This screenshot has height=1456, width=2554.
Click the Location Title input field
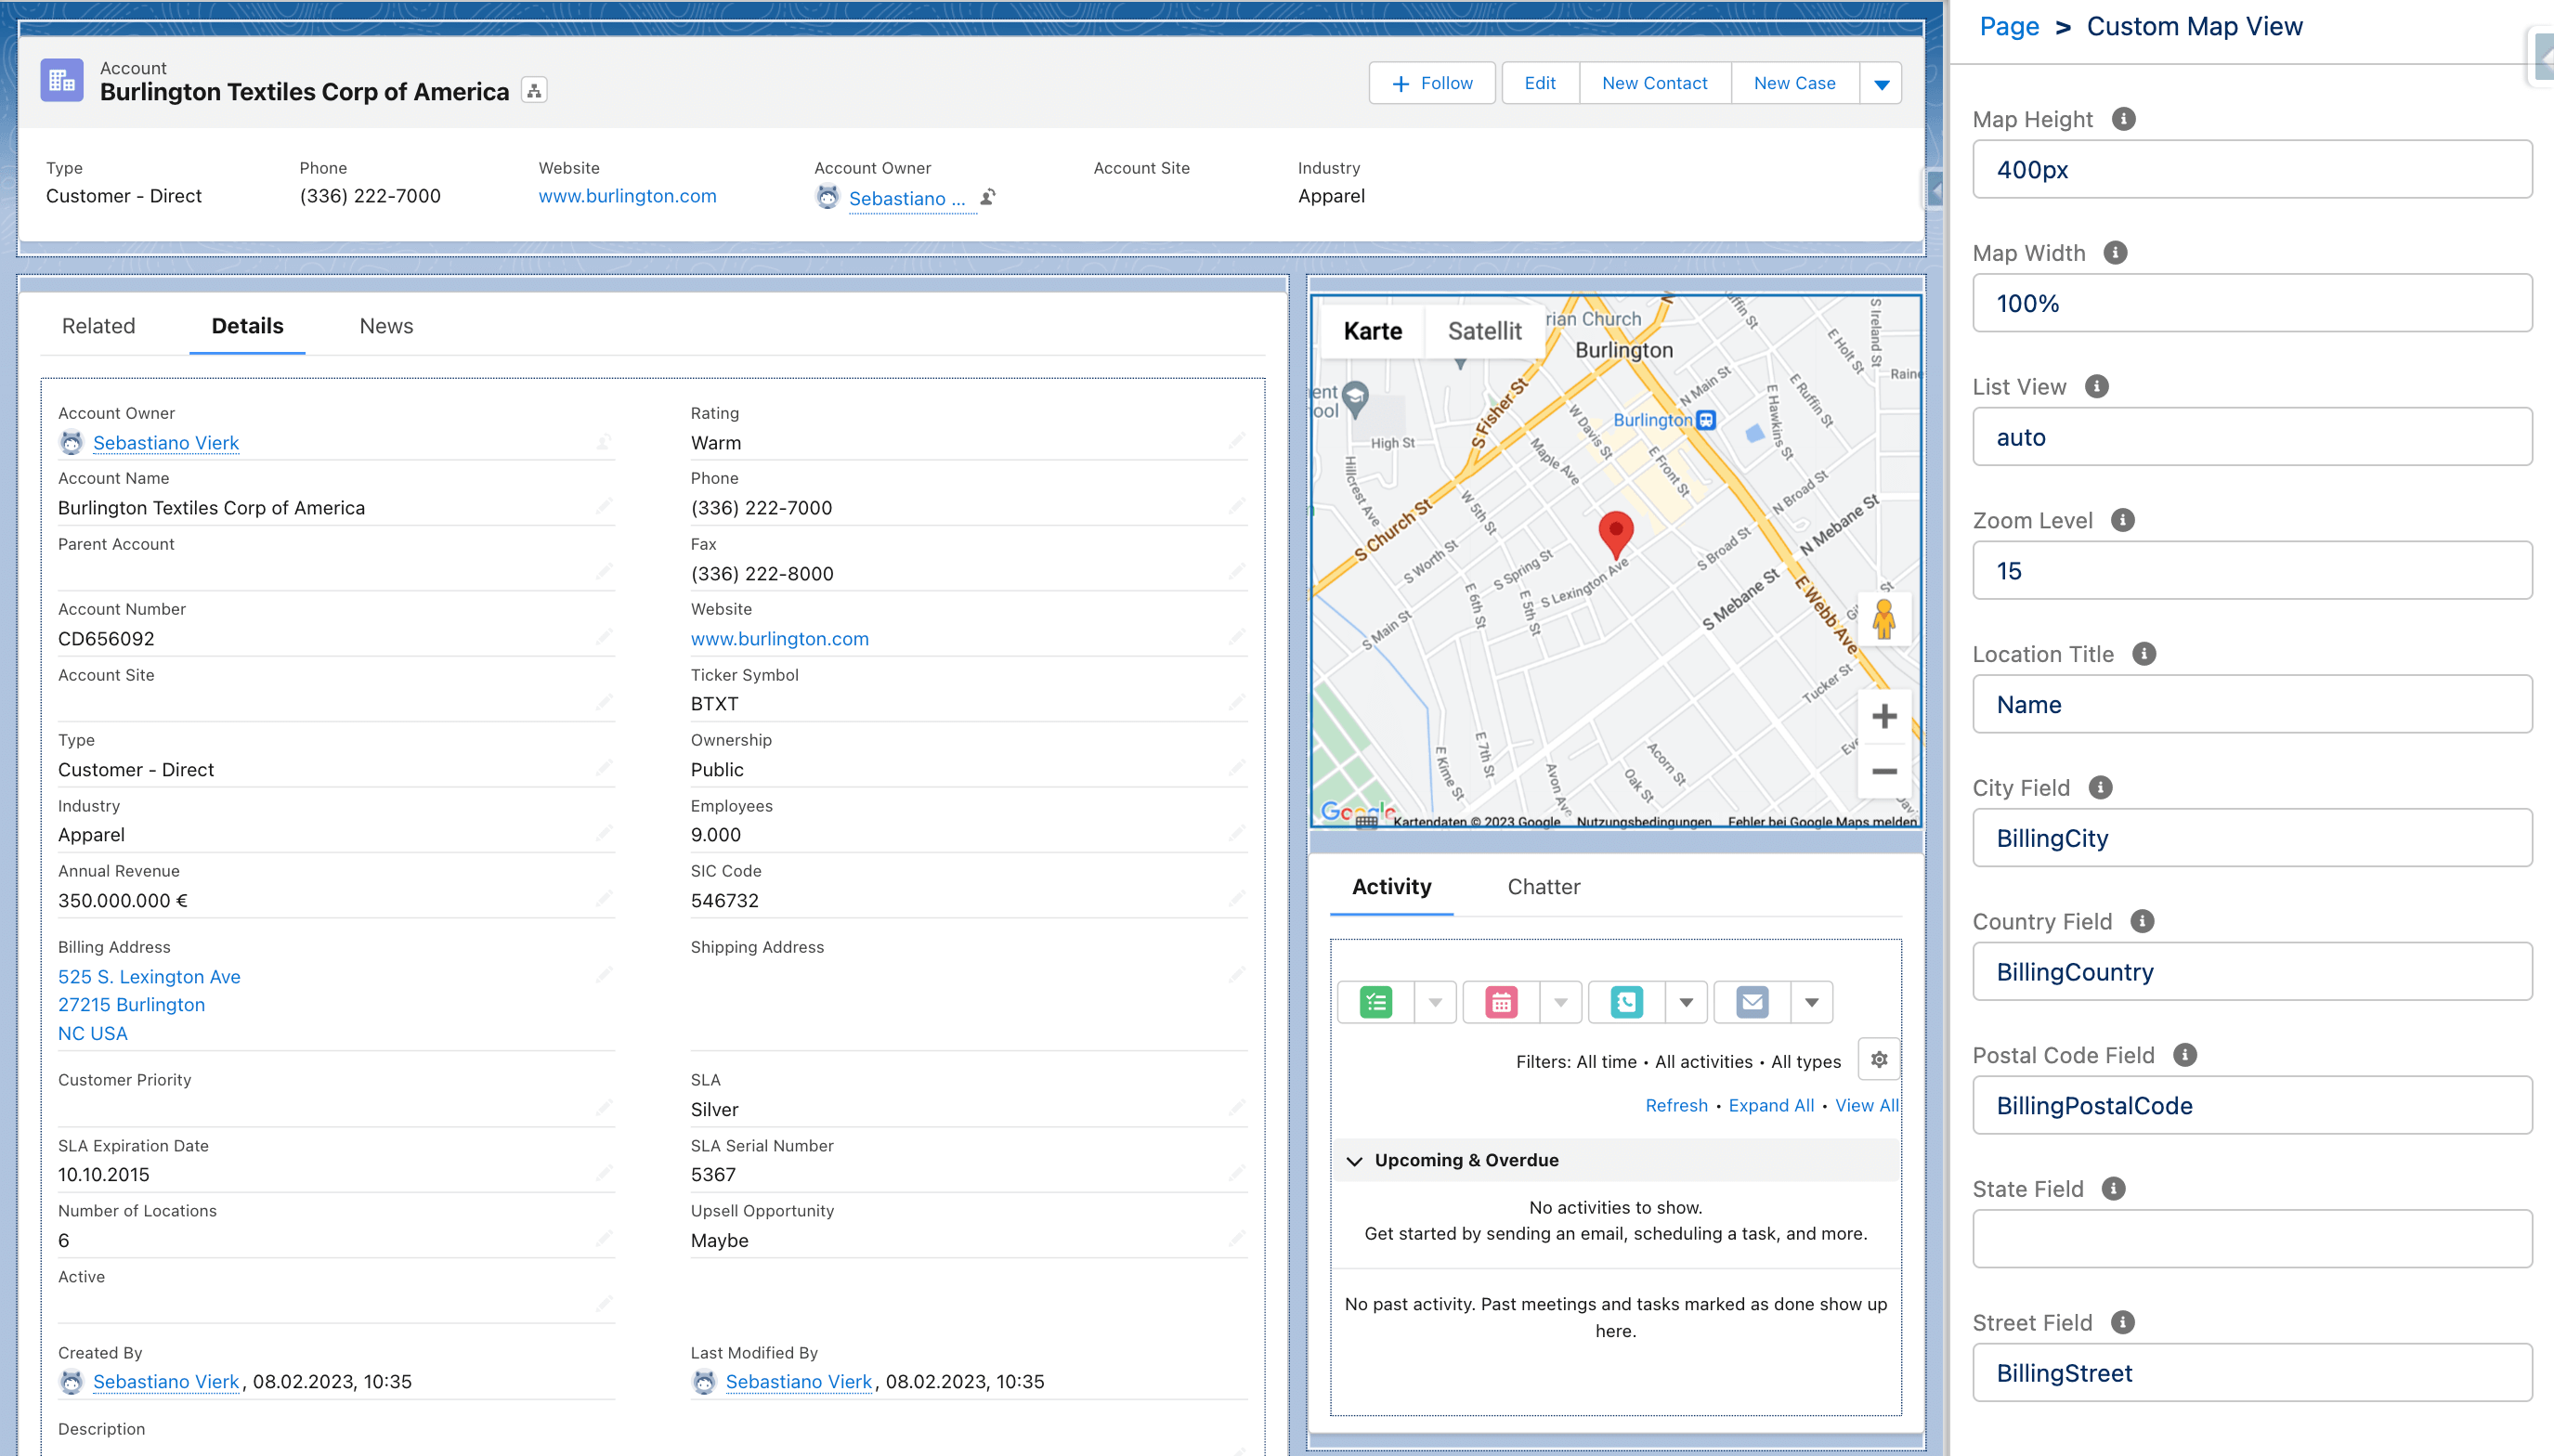[2252, 704]
